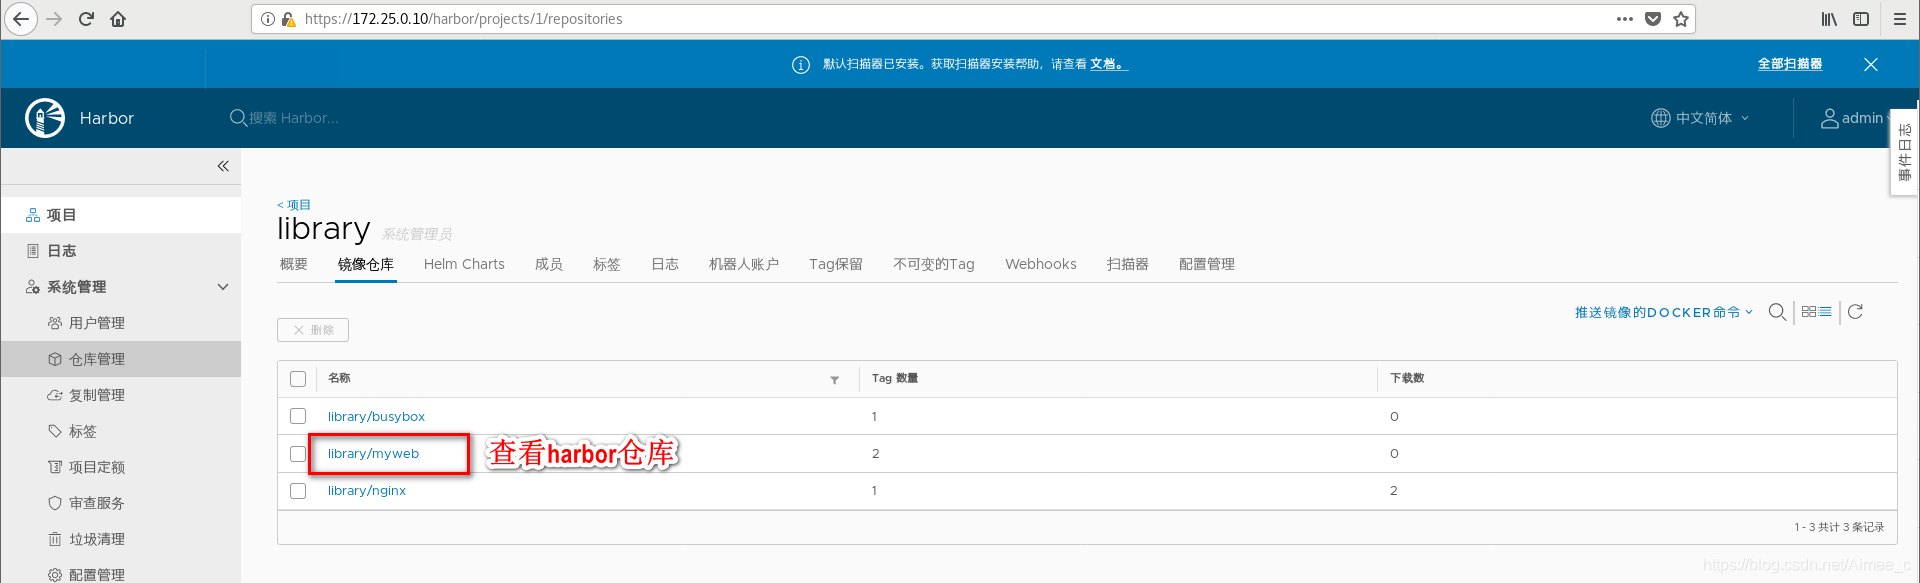
Task: Click the info icon in the banner
Action: [x=801, y=65]
